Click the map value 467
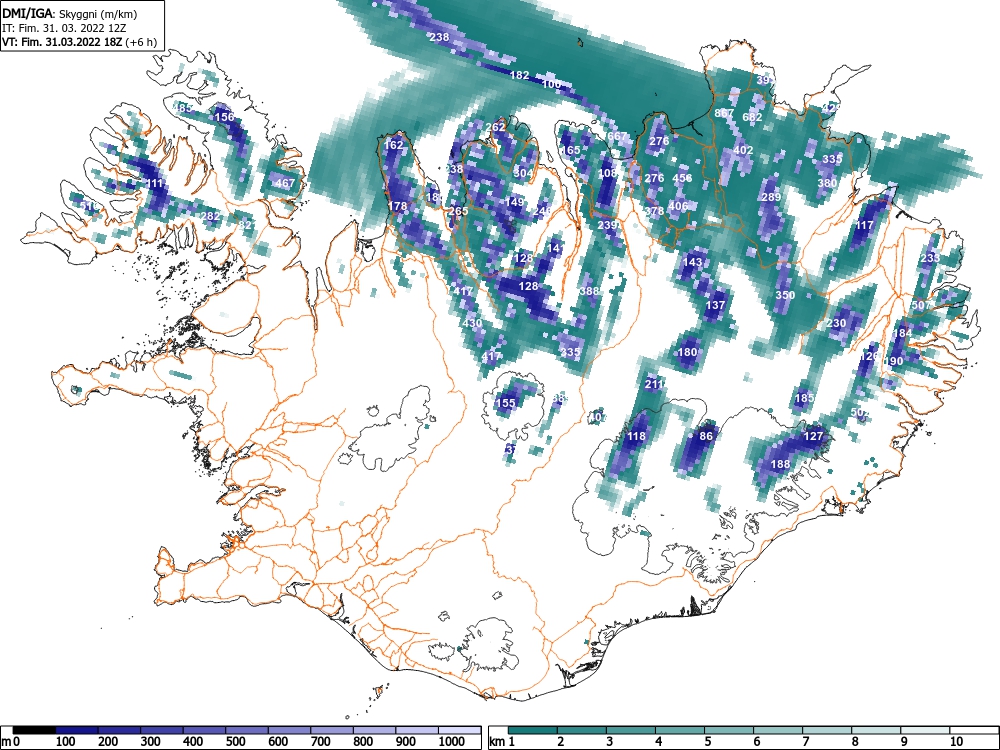This screenshot has width=1000, height=750. coord(286,183)
